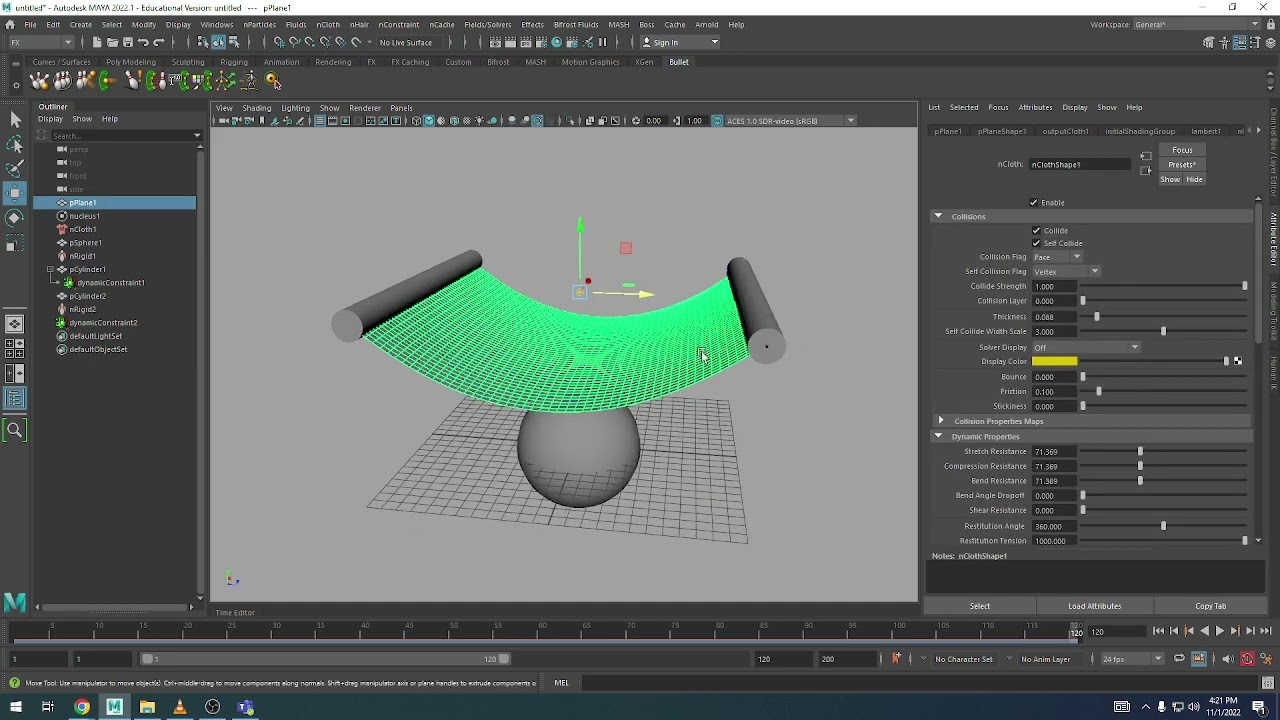Open the ACES 1.0 SDR-video view transform dropdown

coord(790,121)
